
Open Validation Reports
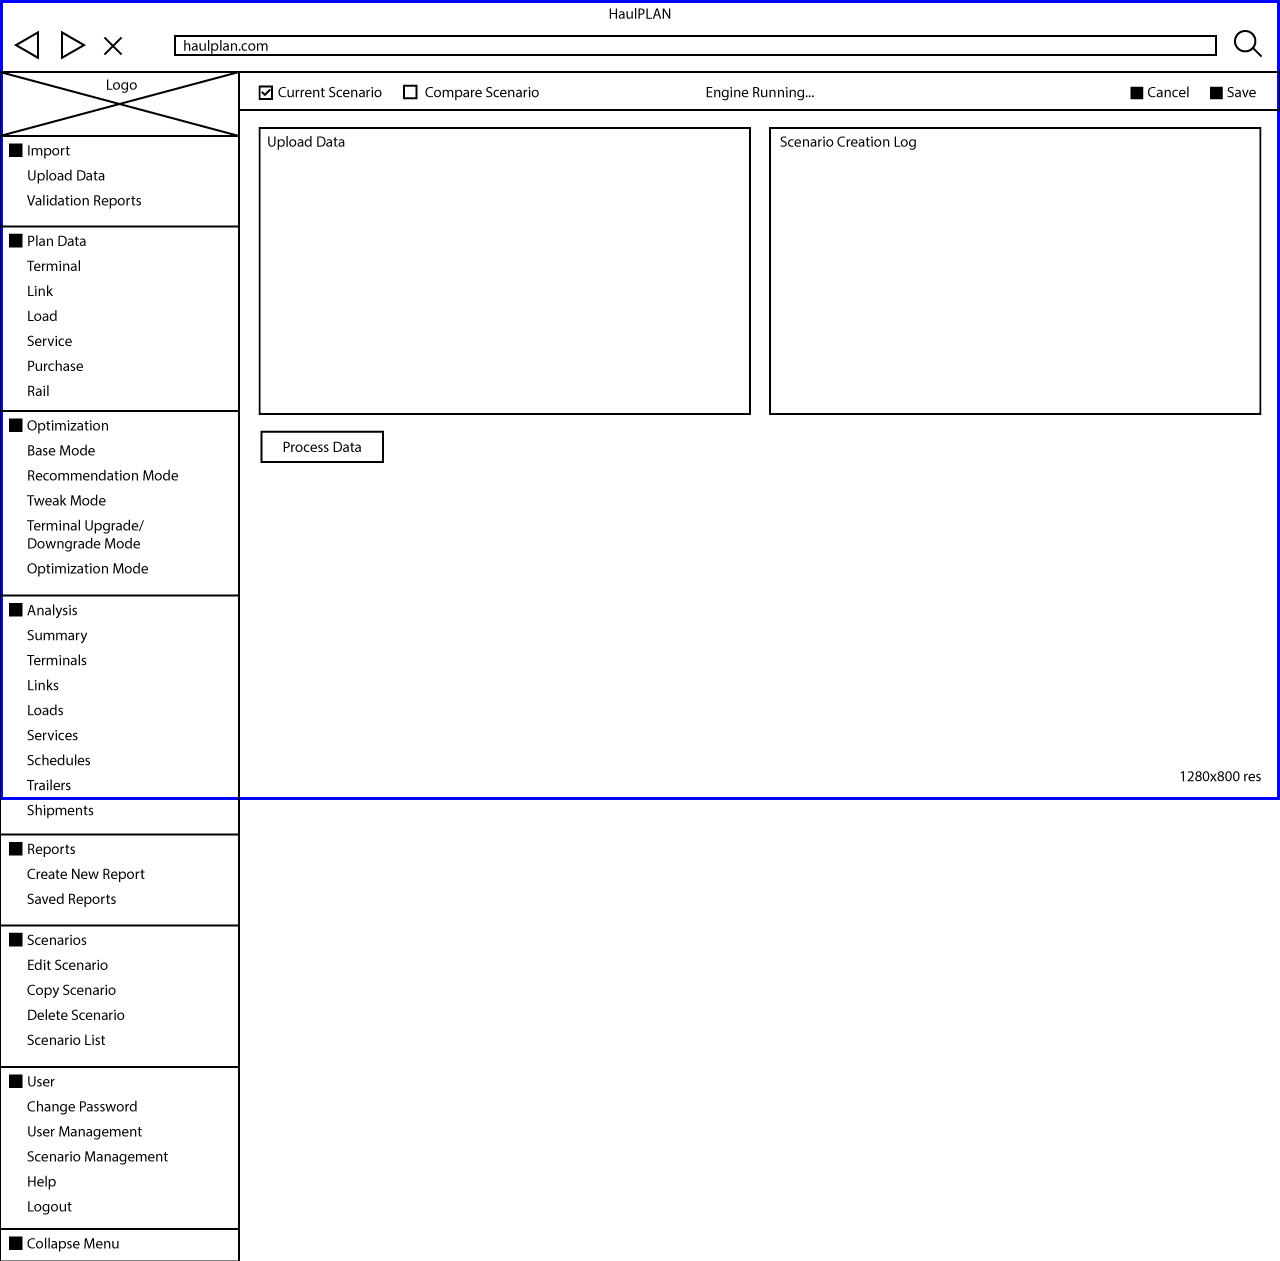click(84, 201)
